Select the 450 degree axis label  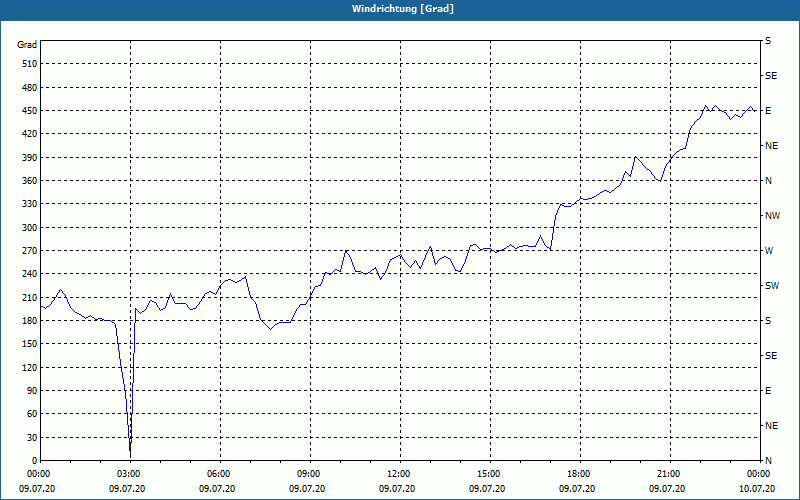tap(30, 111)
